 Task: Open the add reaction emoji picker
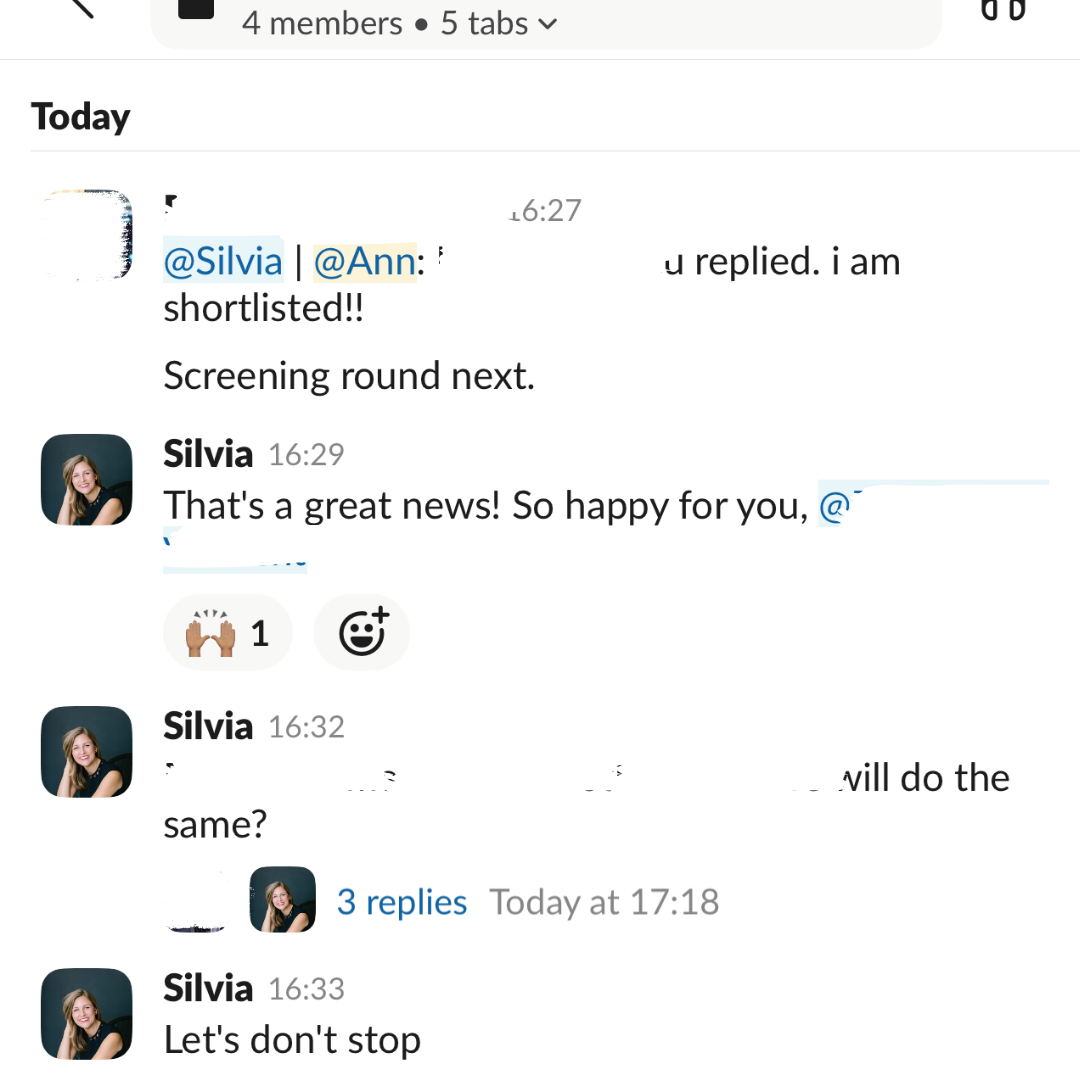pos(361,632)
